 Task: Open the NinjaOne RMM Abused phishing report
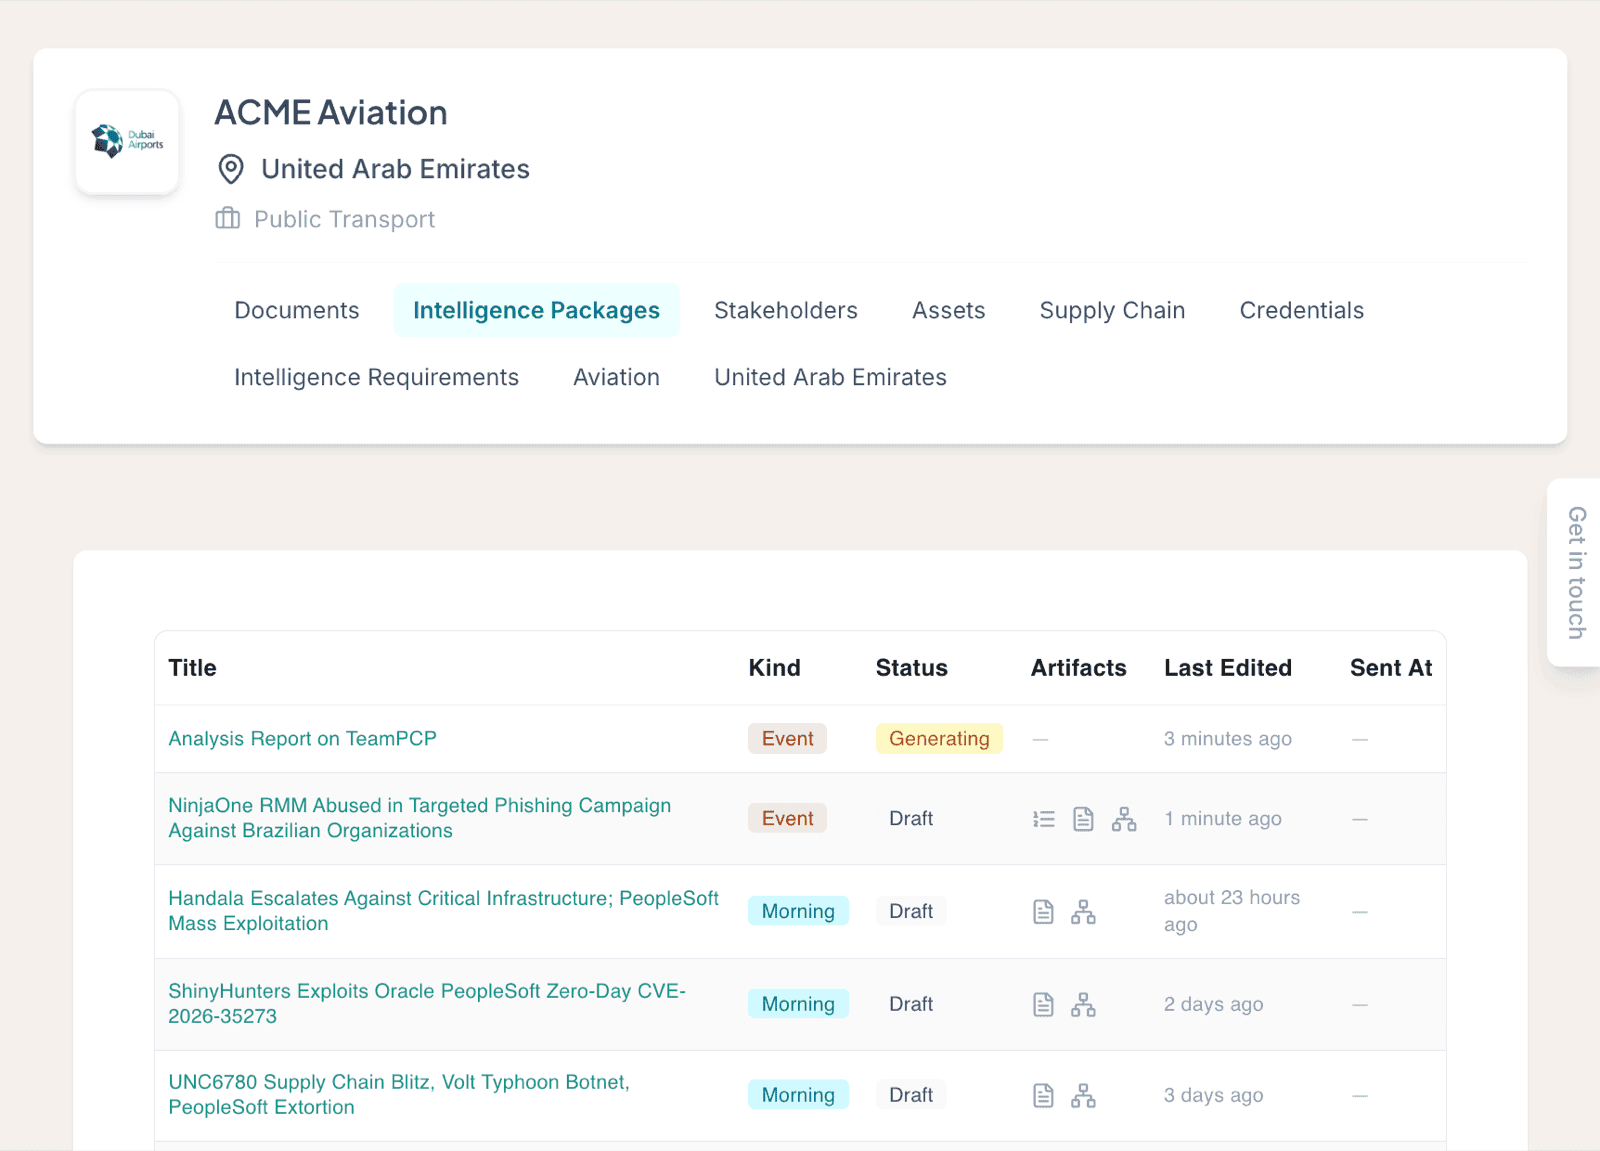[x=420, y=818]
